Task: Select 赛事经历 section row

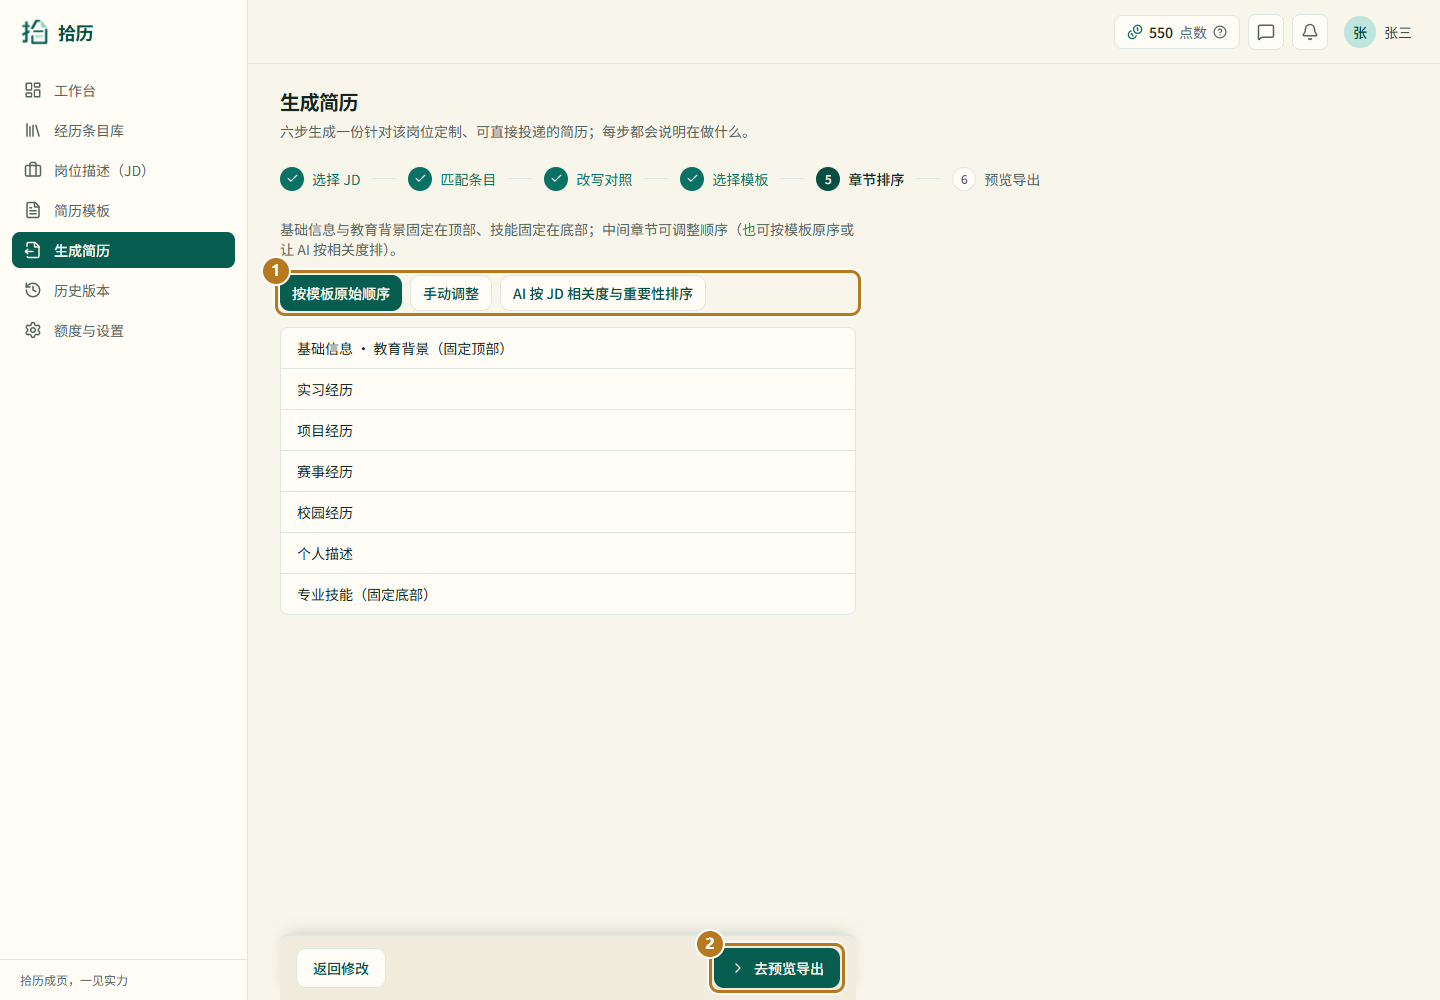Action: [x=568, y=471]
